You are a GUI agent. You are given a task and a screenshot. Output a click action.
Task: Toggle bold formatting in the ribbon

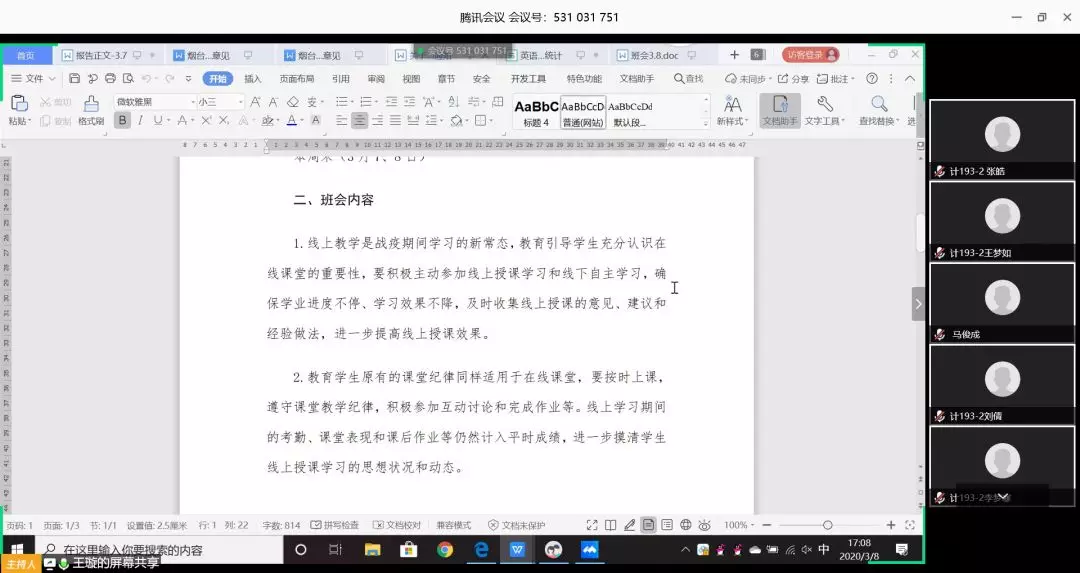tap(122, 120)
